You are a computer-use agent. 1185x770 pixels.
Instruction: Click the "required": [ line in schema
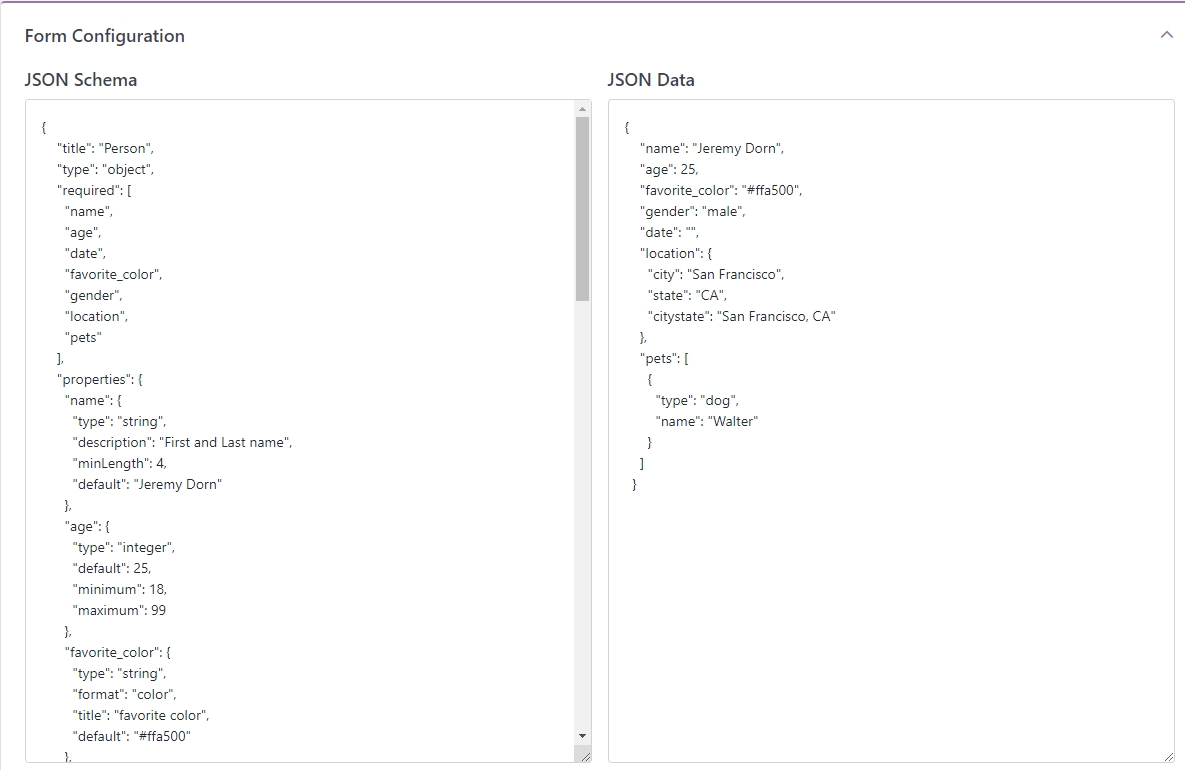[94, 190]
